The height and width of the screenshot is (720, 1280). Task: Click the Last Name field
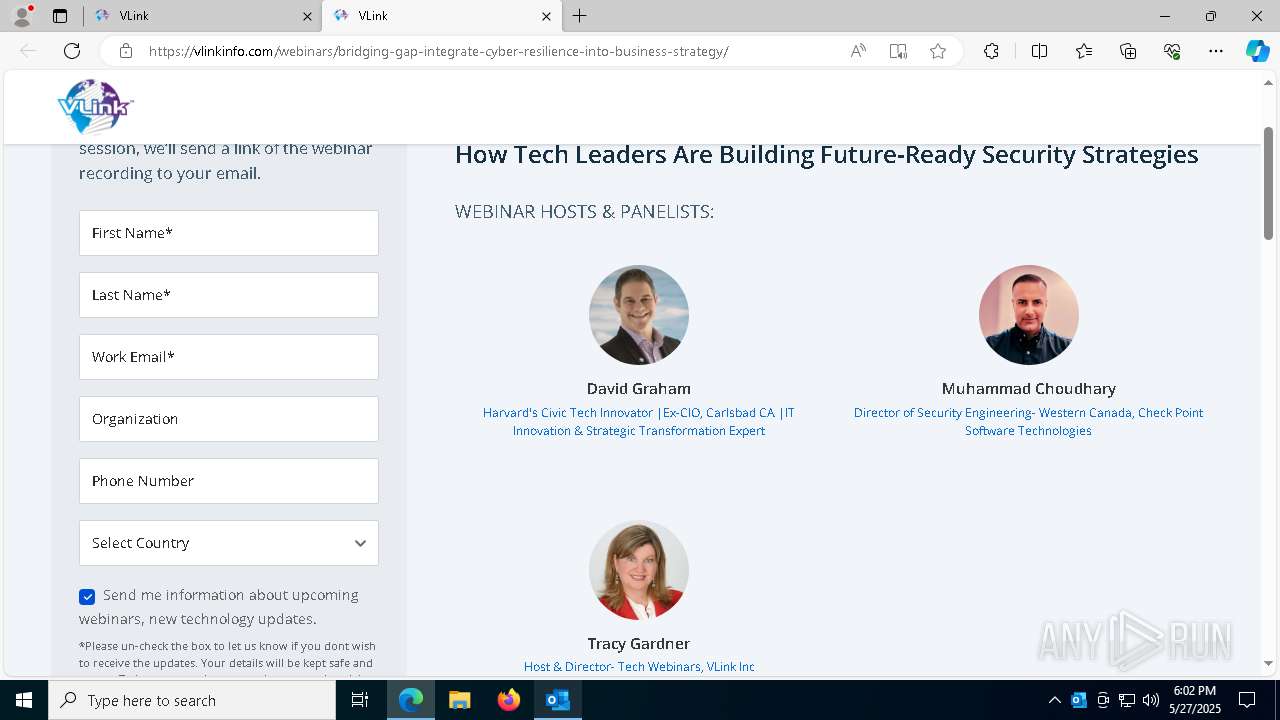tap(229, 295)
